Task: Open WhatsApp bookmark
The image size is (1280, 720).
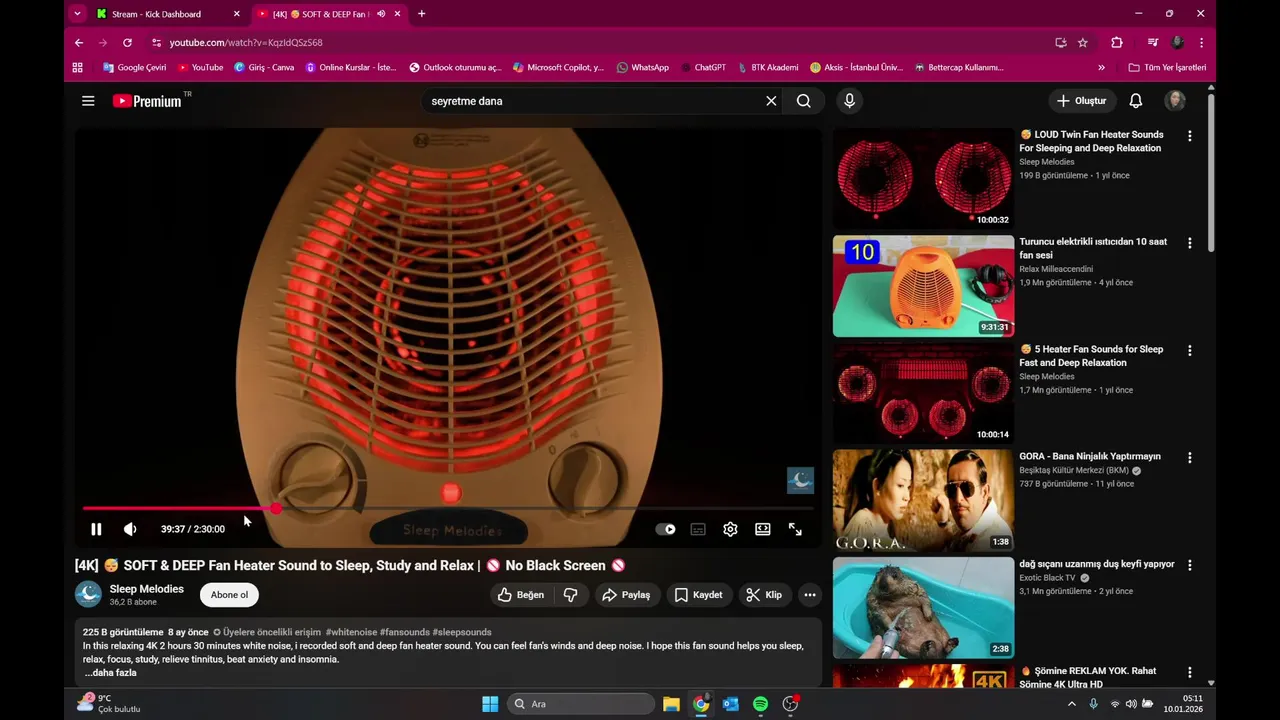Action: (643, 67)
